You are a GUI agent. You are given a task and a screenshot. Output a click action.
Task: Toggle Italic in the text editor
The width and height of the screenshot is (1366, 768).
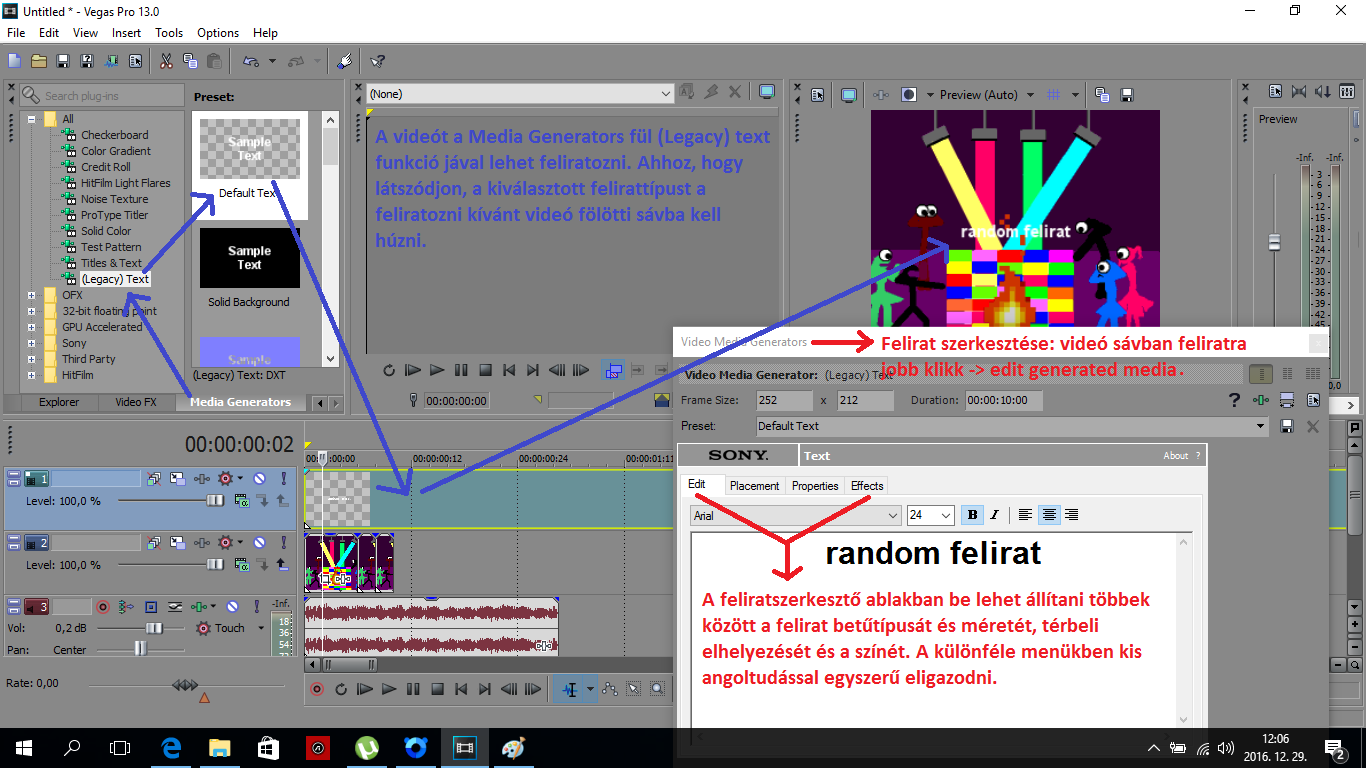pos(994,515)
